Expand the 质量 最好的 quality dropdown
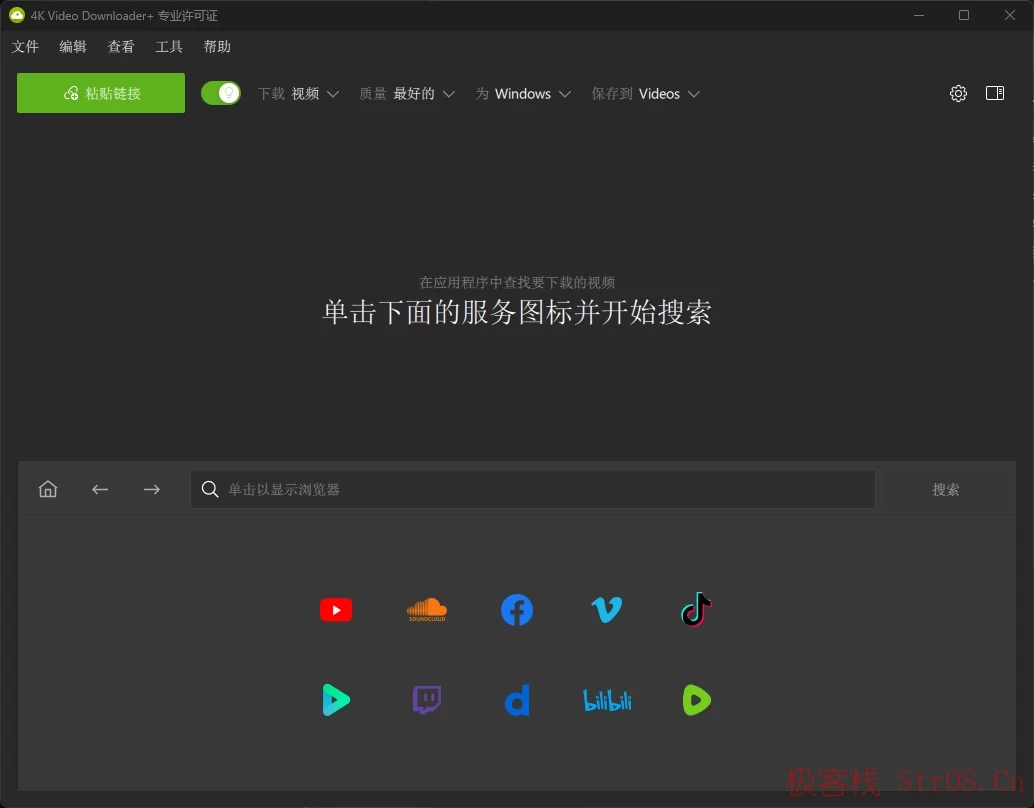Image resolution: width=1034 pixels, height=808 pixels. (407, 94)
